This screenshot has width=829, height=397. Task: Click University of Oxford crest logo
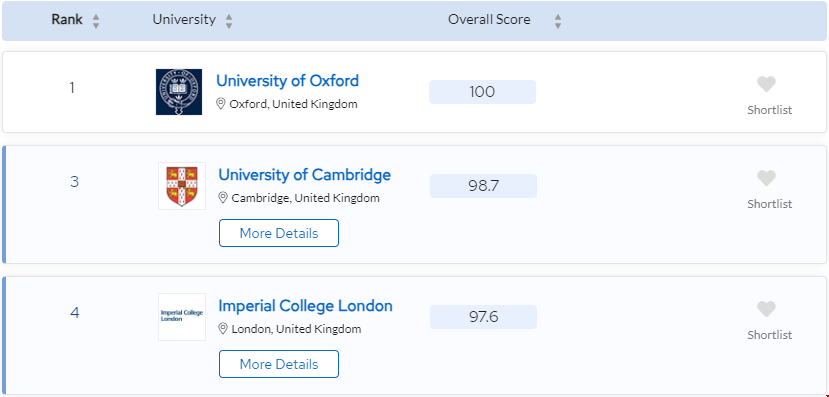[179, 92]
